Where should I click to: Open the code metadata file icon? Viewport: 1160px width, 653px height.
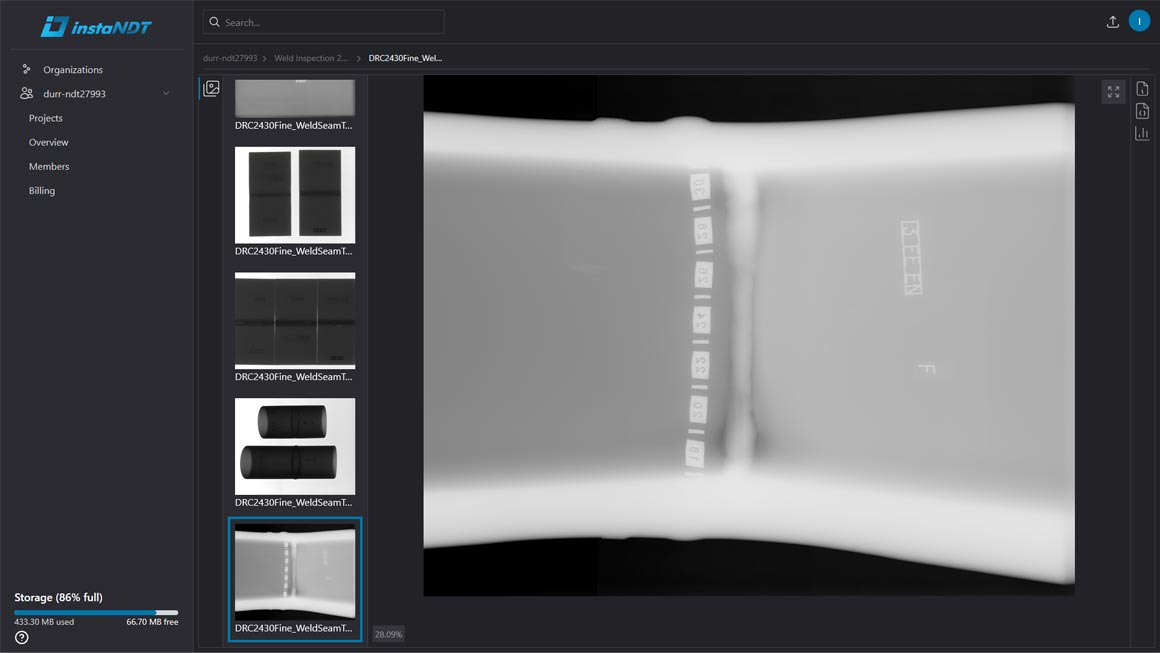pyautogui.click(x=1142, y=111)
